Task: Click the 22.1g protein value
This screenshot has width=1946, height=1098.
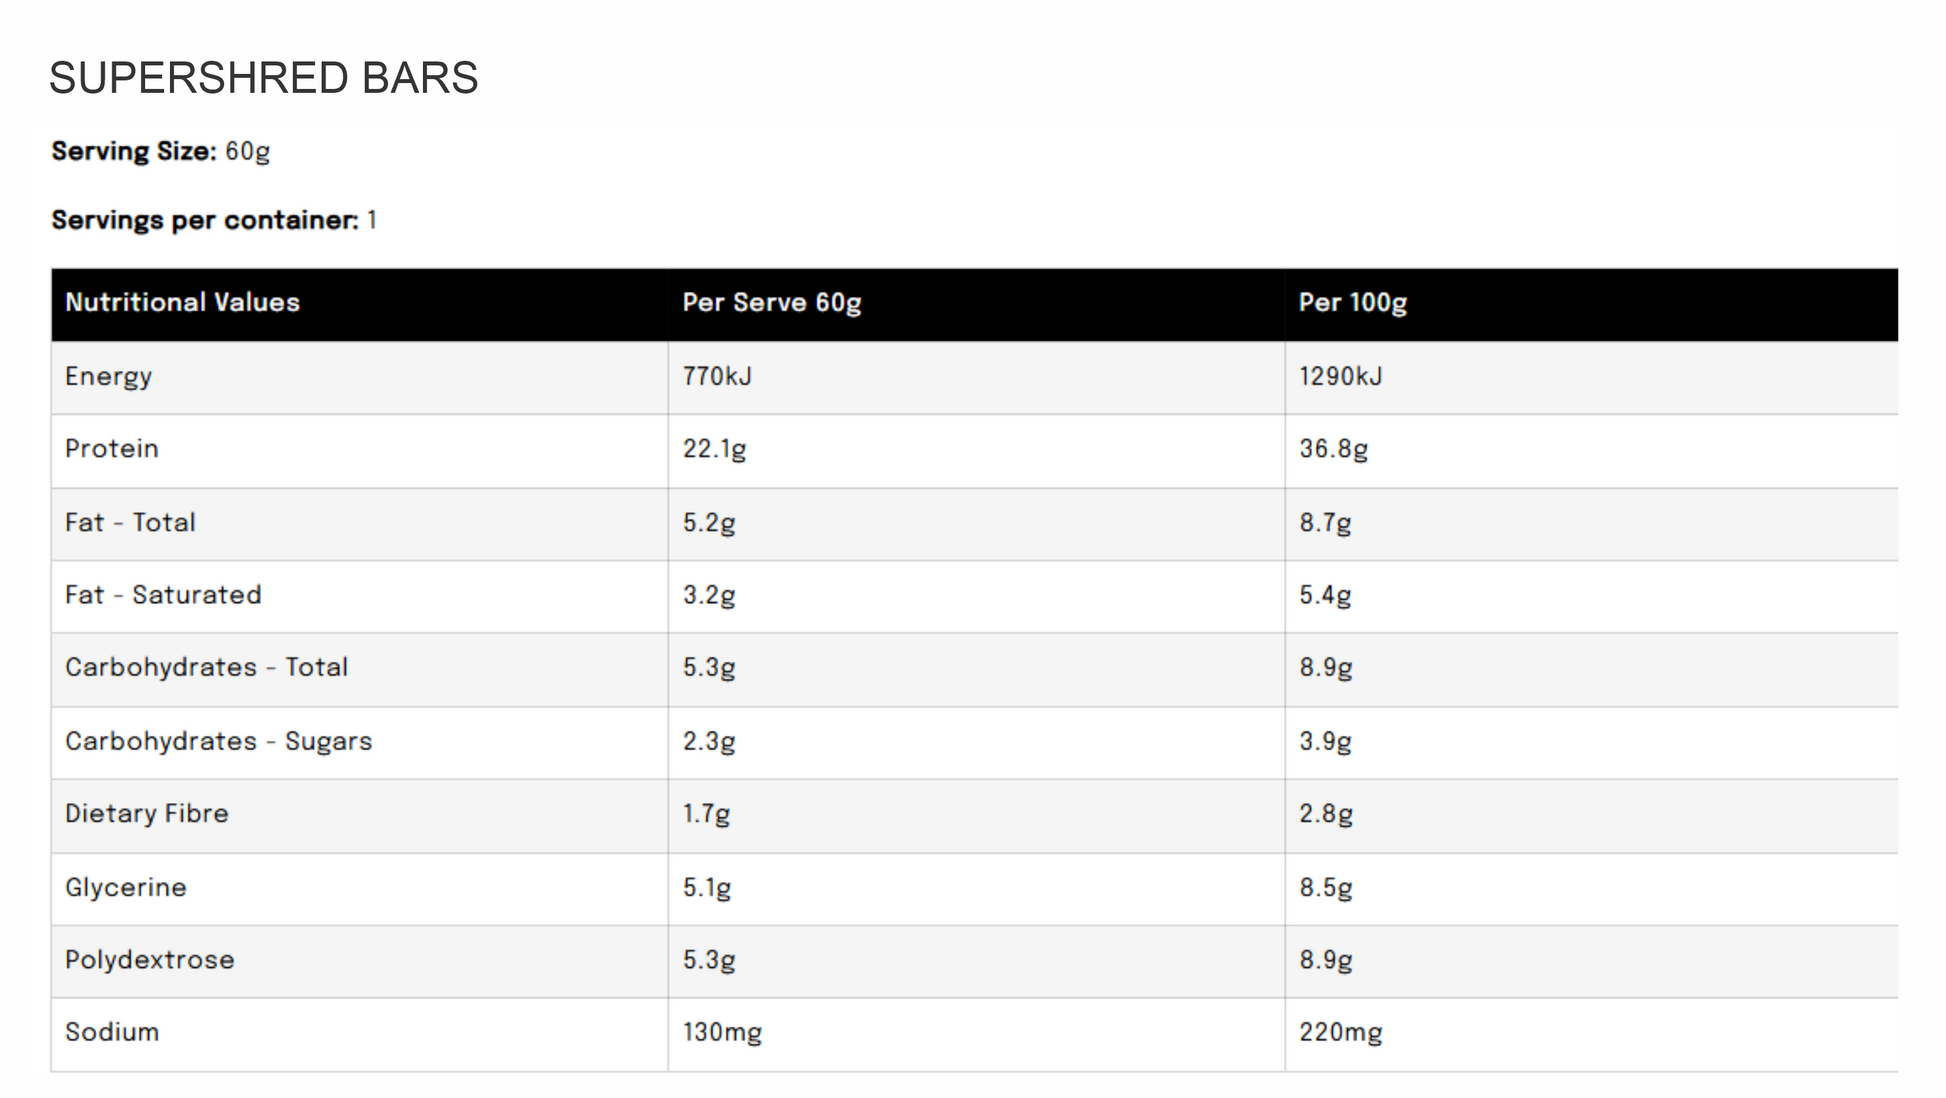Action: click(714, 450)
